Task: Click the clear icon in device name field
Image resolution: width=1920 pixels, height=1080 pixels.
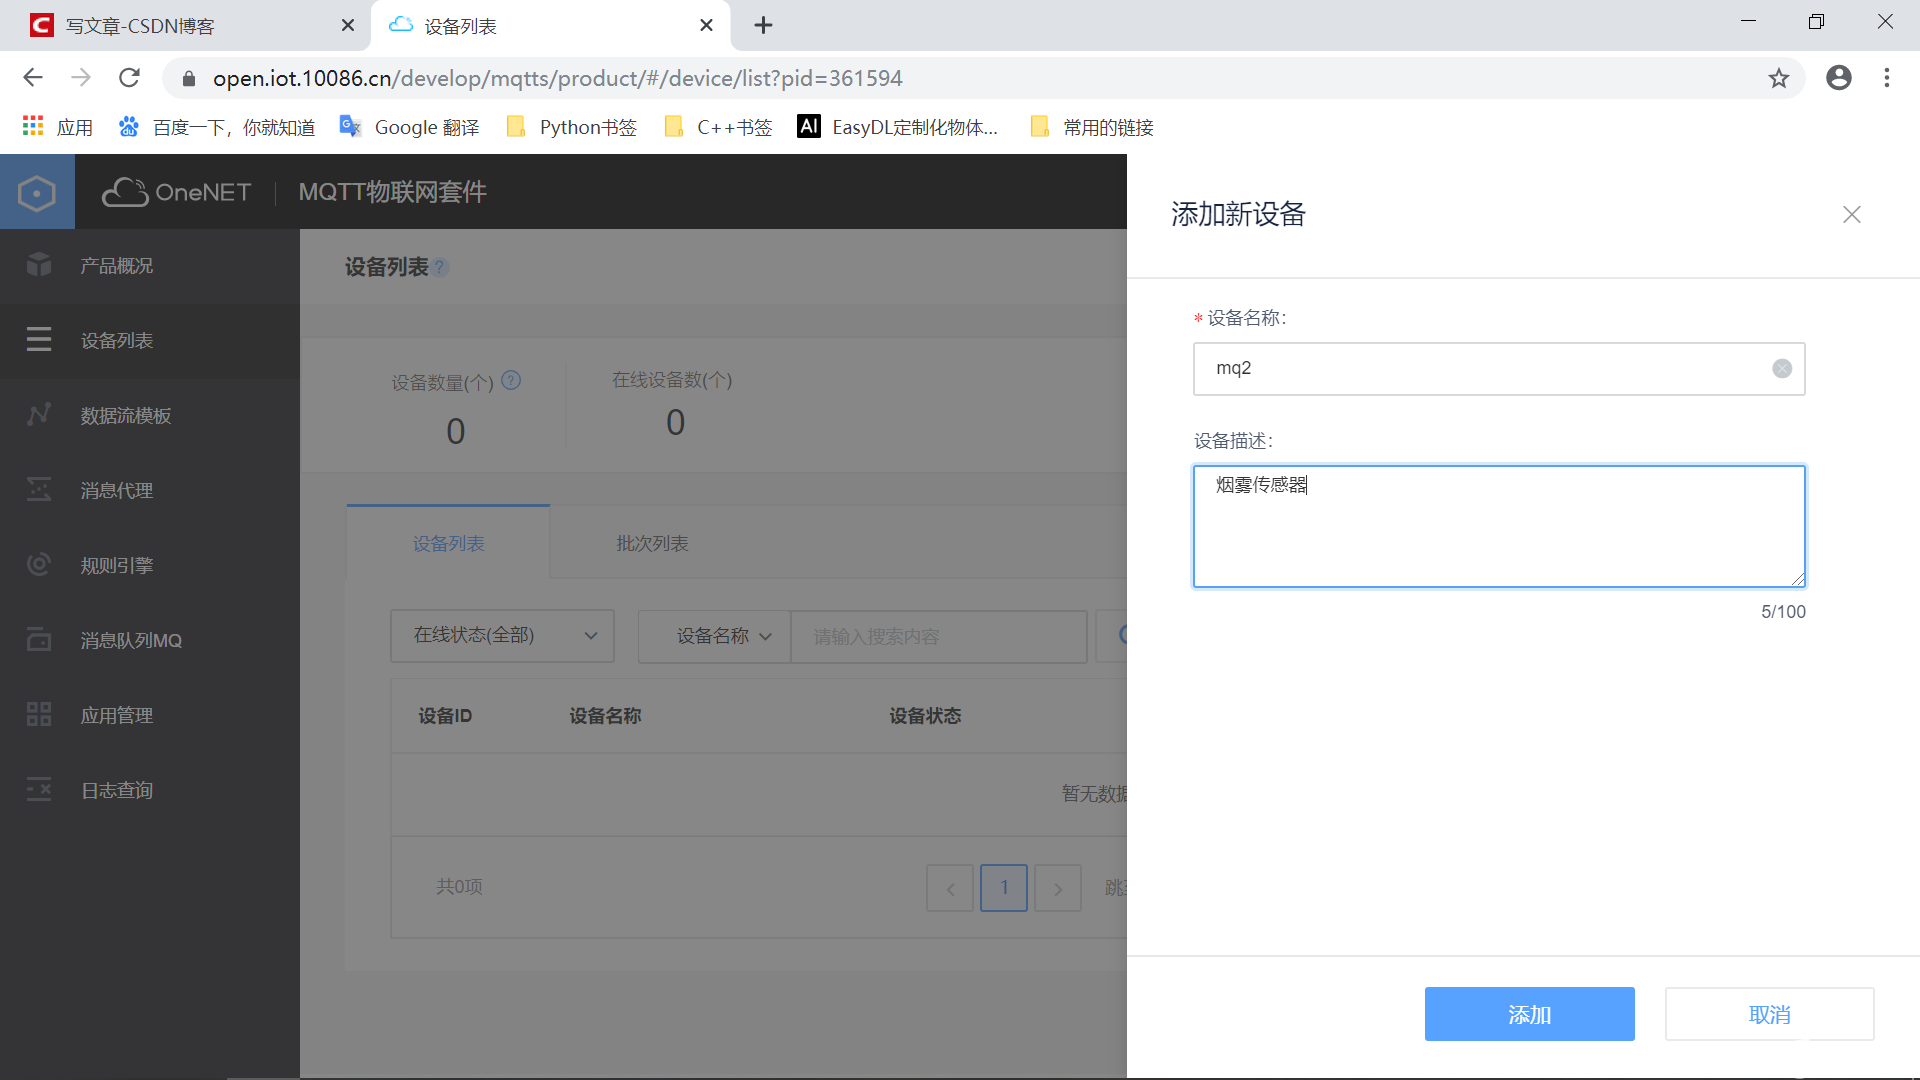Action: point(1782,369)
